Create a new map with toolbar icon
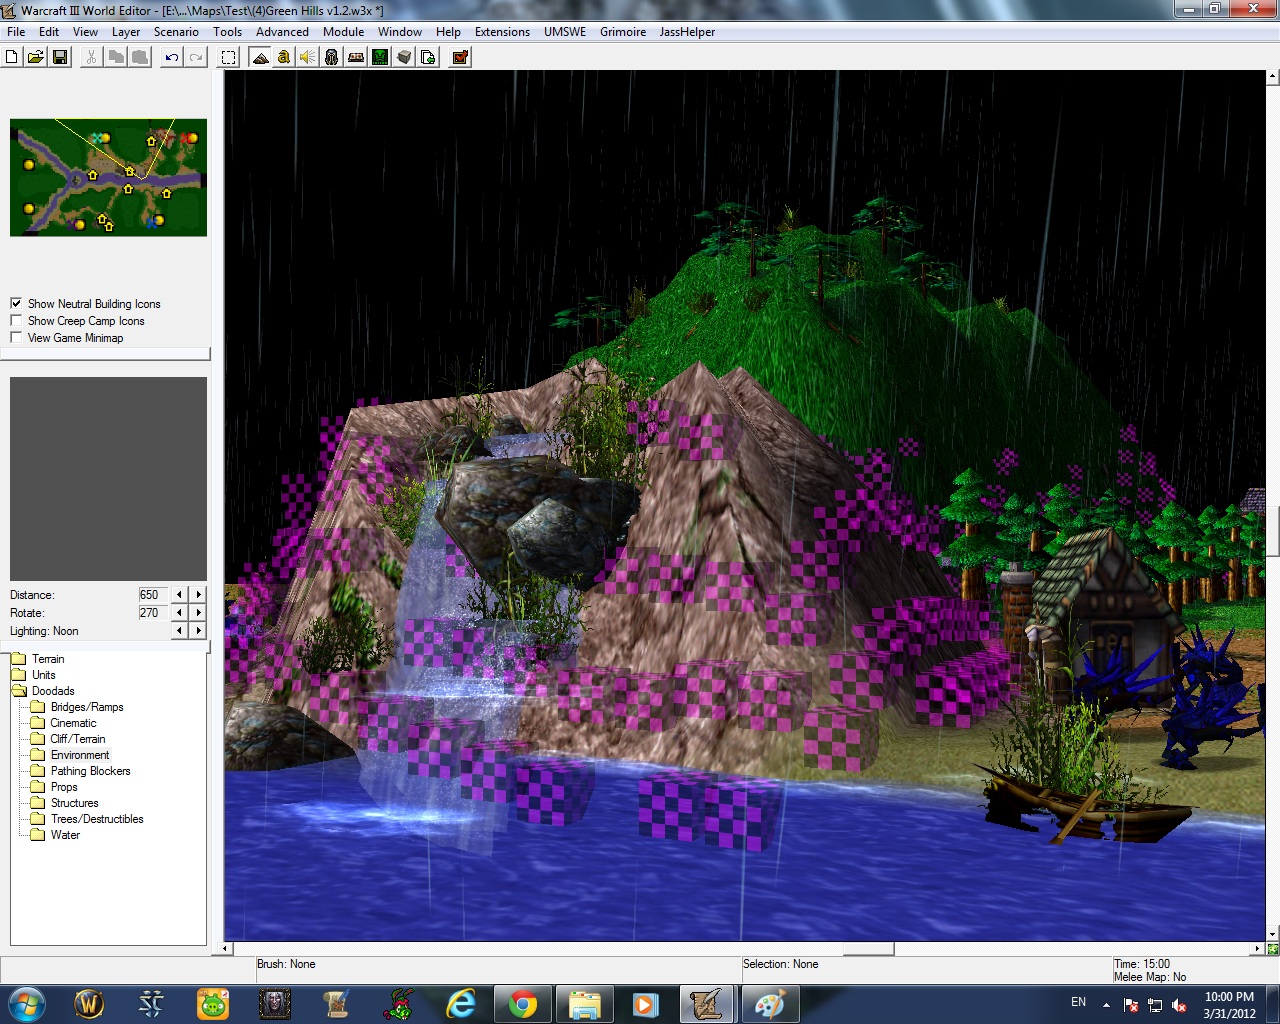 [12, 57]
